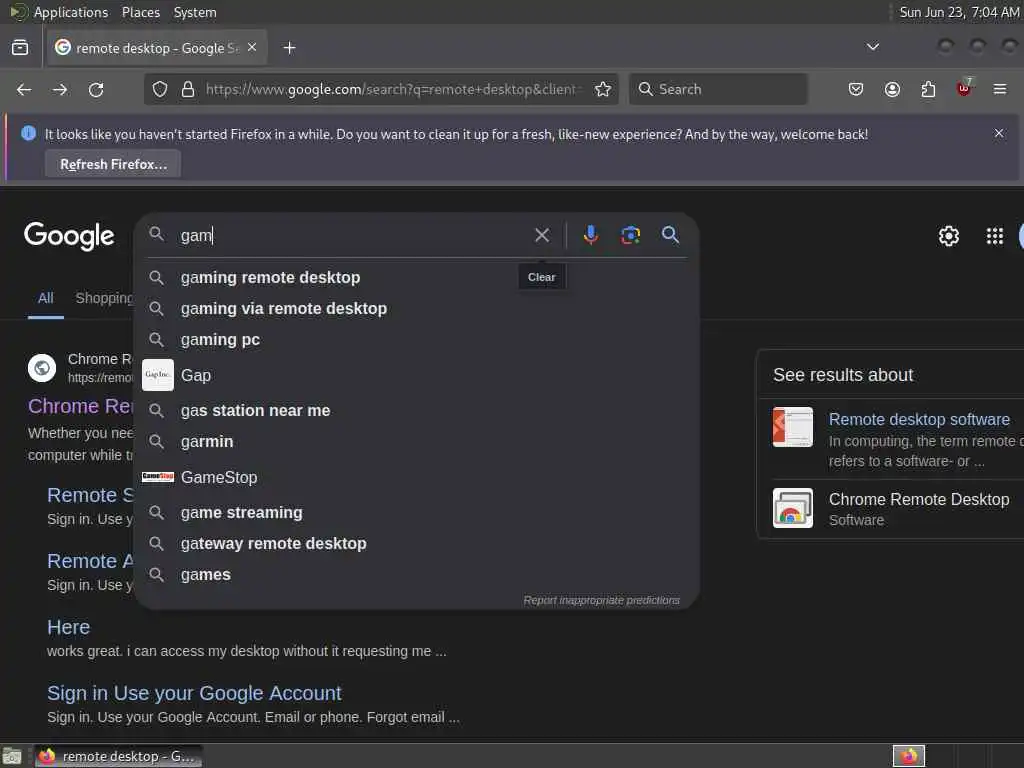
Task: Open Firefox View recent browsing icon
Action: 20,48
